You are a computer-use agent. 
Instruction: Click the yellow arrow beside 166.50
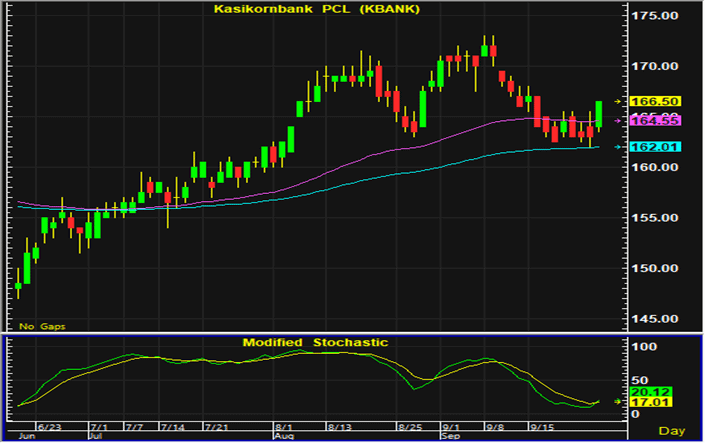(x=619, y=102)
